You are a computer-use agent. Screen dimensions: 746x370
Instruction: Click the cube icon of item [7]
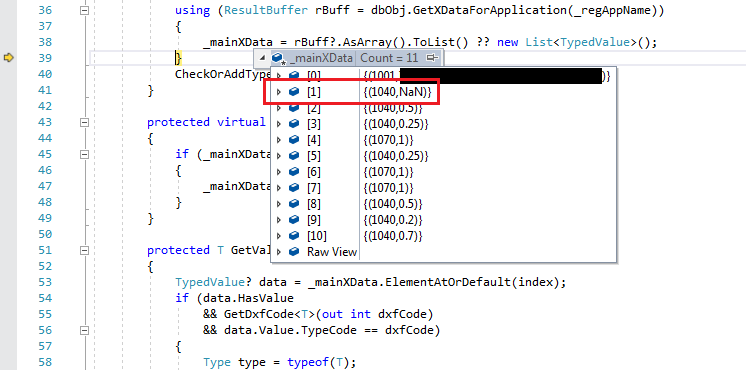(x=294, y=188)
